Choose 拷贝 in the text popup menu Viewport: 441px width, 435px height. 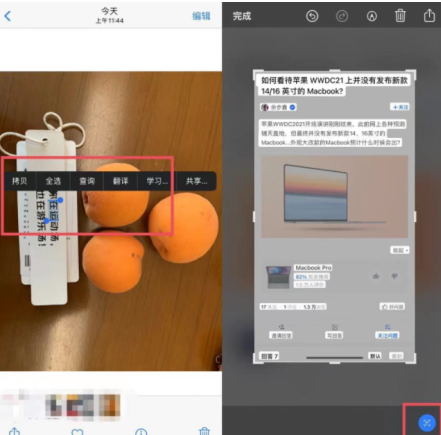[x=20, y=181]
